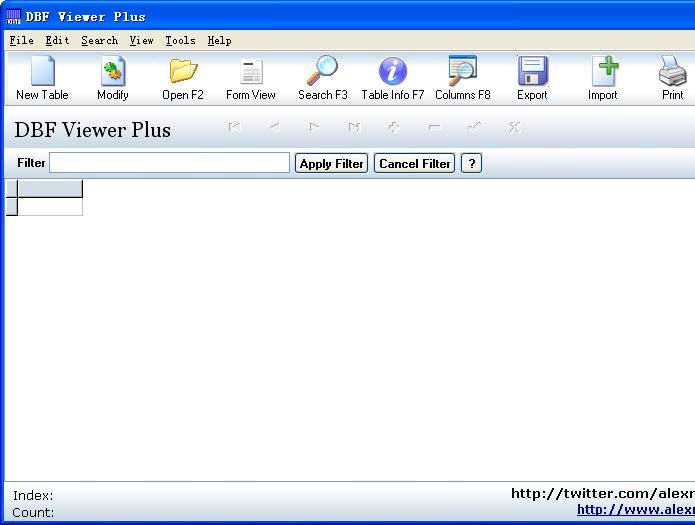Open the Columns F8 tool
The image size is (695, 525).
tap(463, 78)
